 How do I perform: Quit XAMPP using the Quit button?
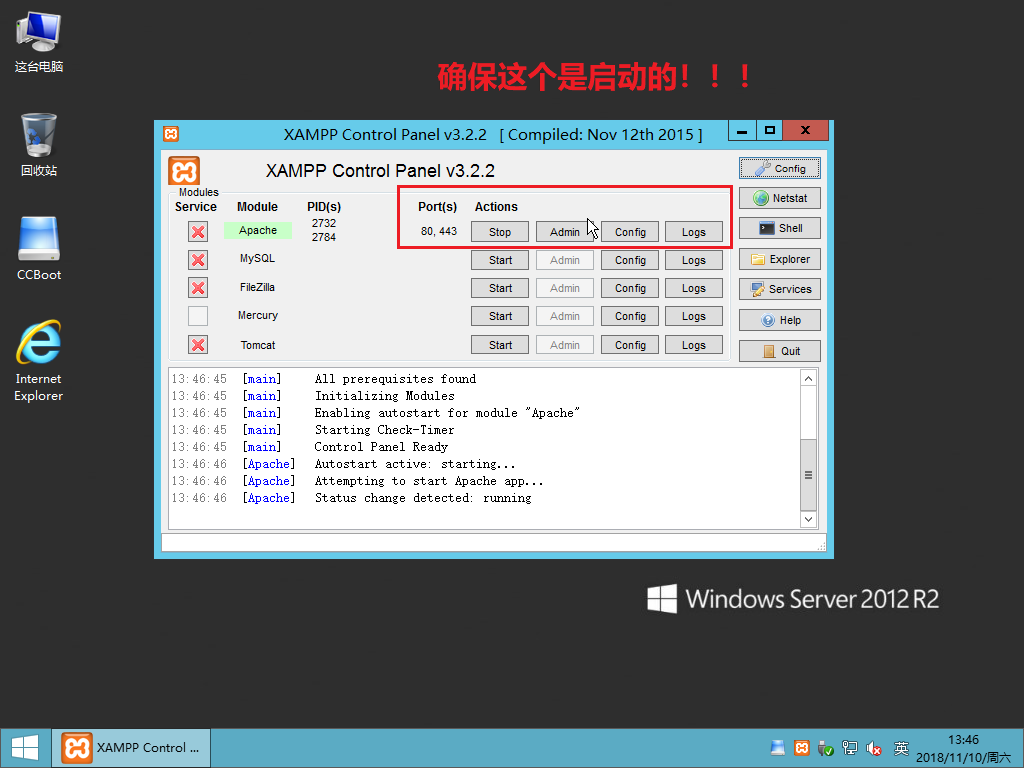click(779, 351)
